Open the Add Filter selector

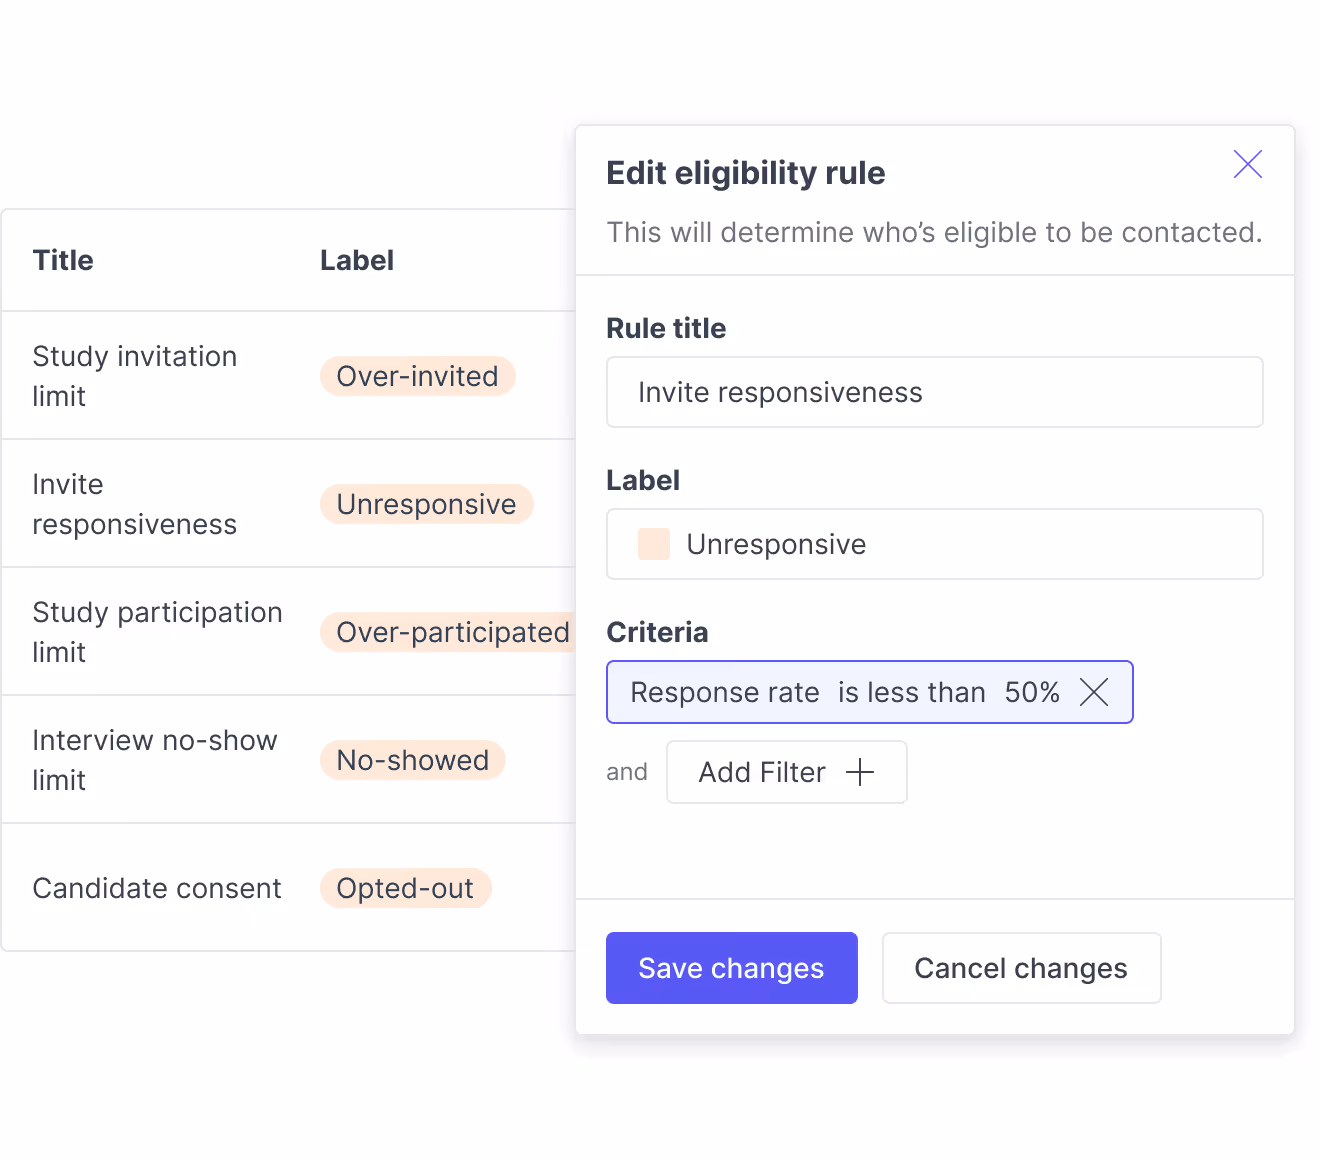point(786,771)
